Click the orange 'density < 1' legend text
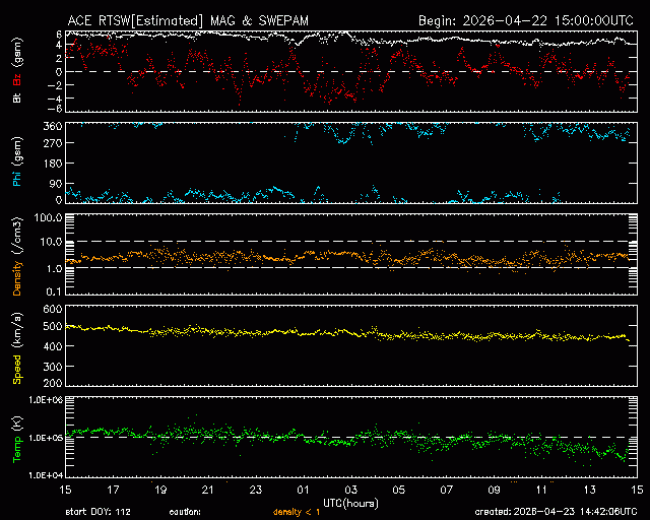 point(296,512)
